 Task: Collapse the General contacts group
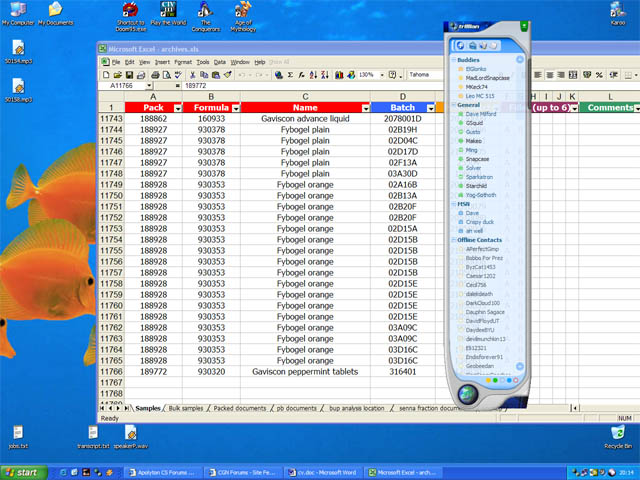(x=452, y=104)
